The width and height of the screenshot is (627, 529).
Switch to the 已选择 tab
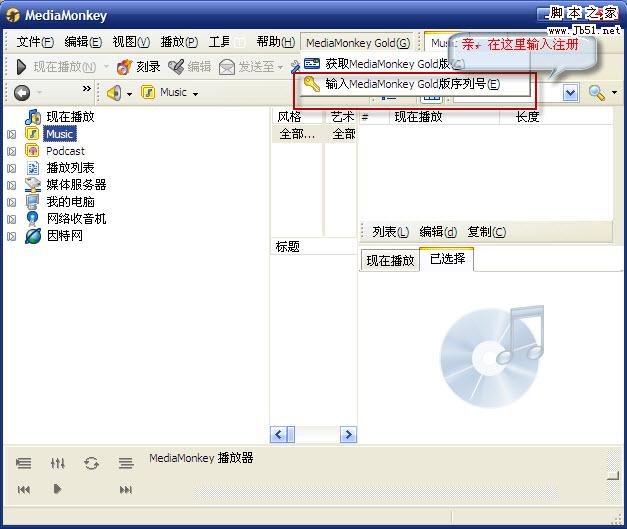447,259
